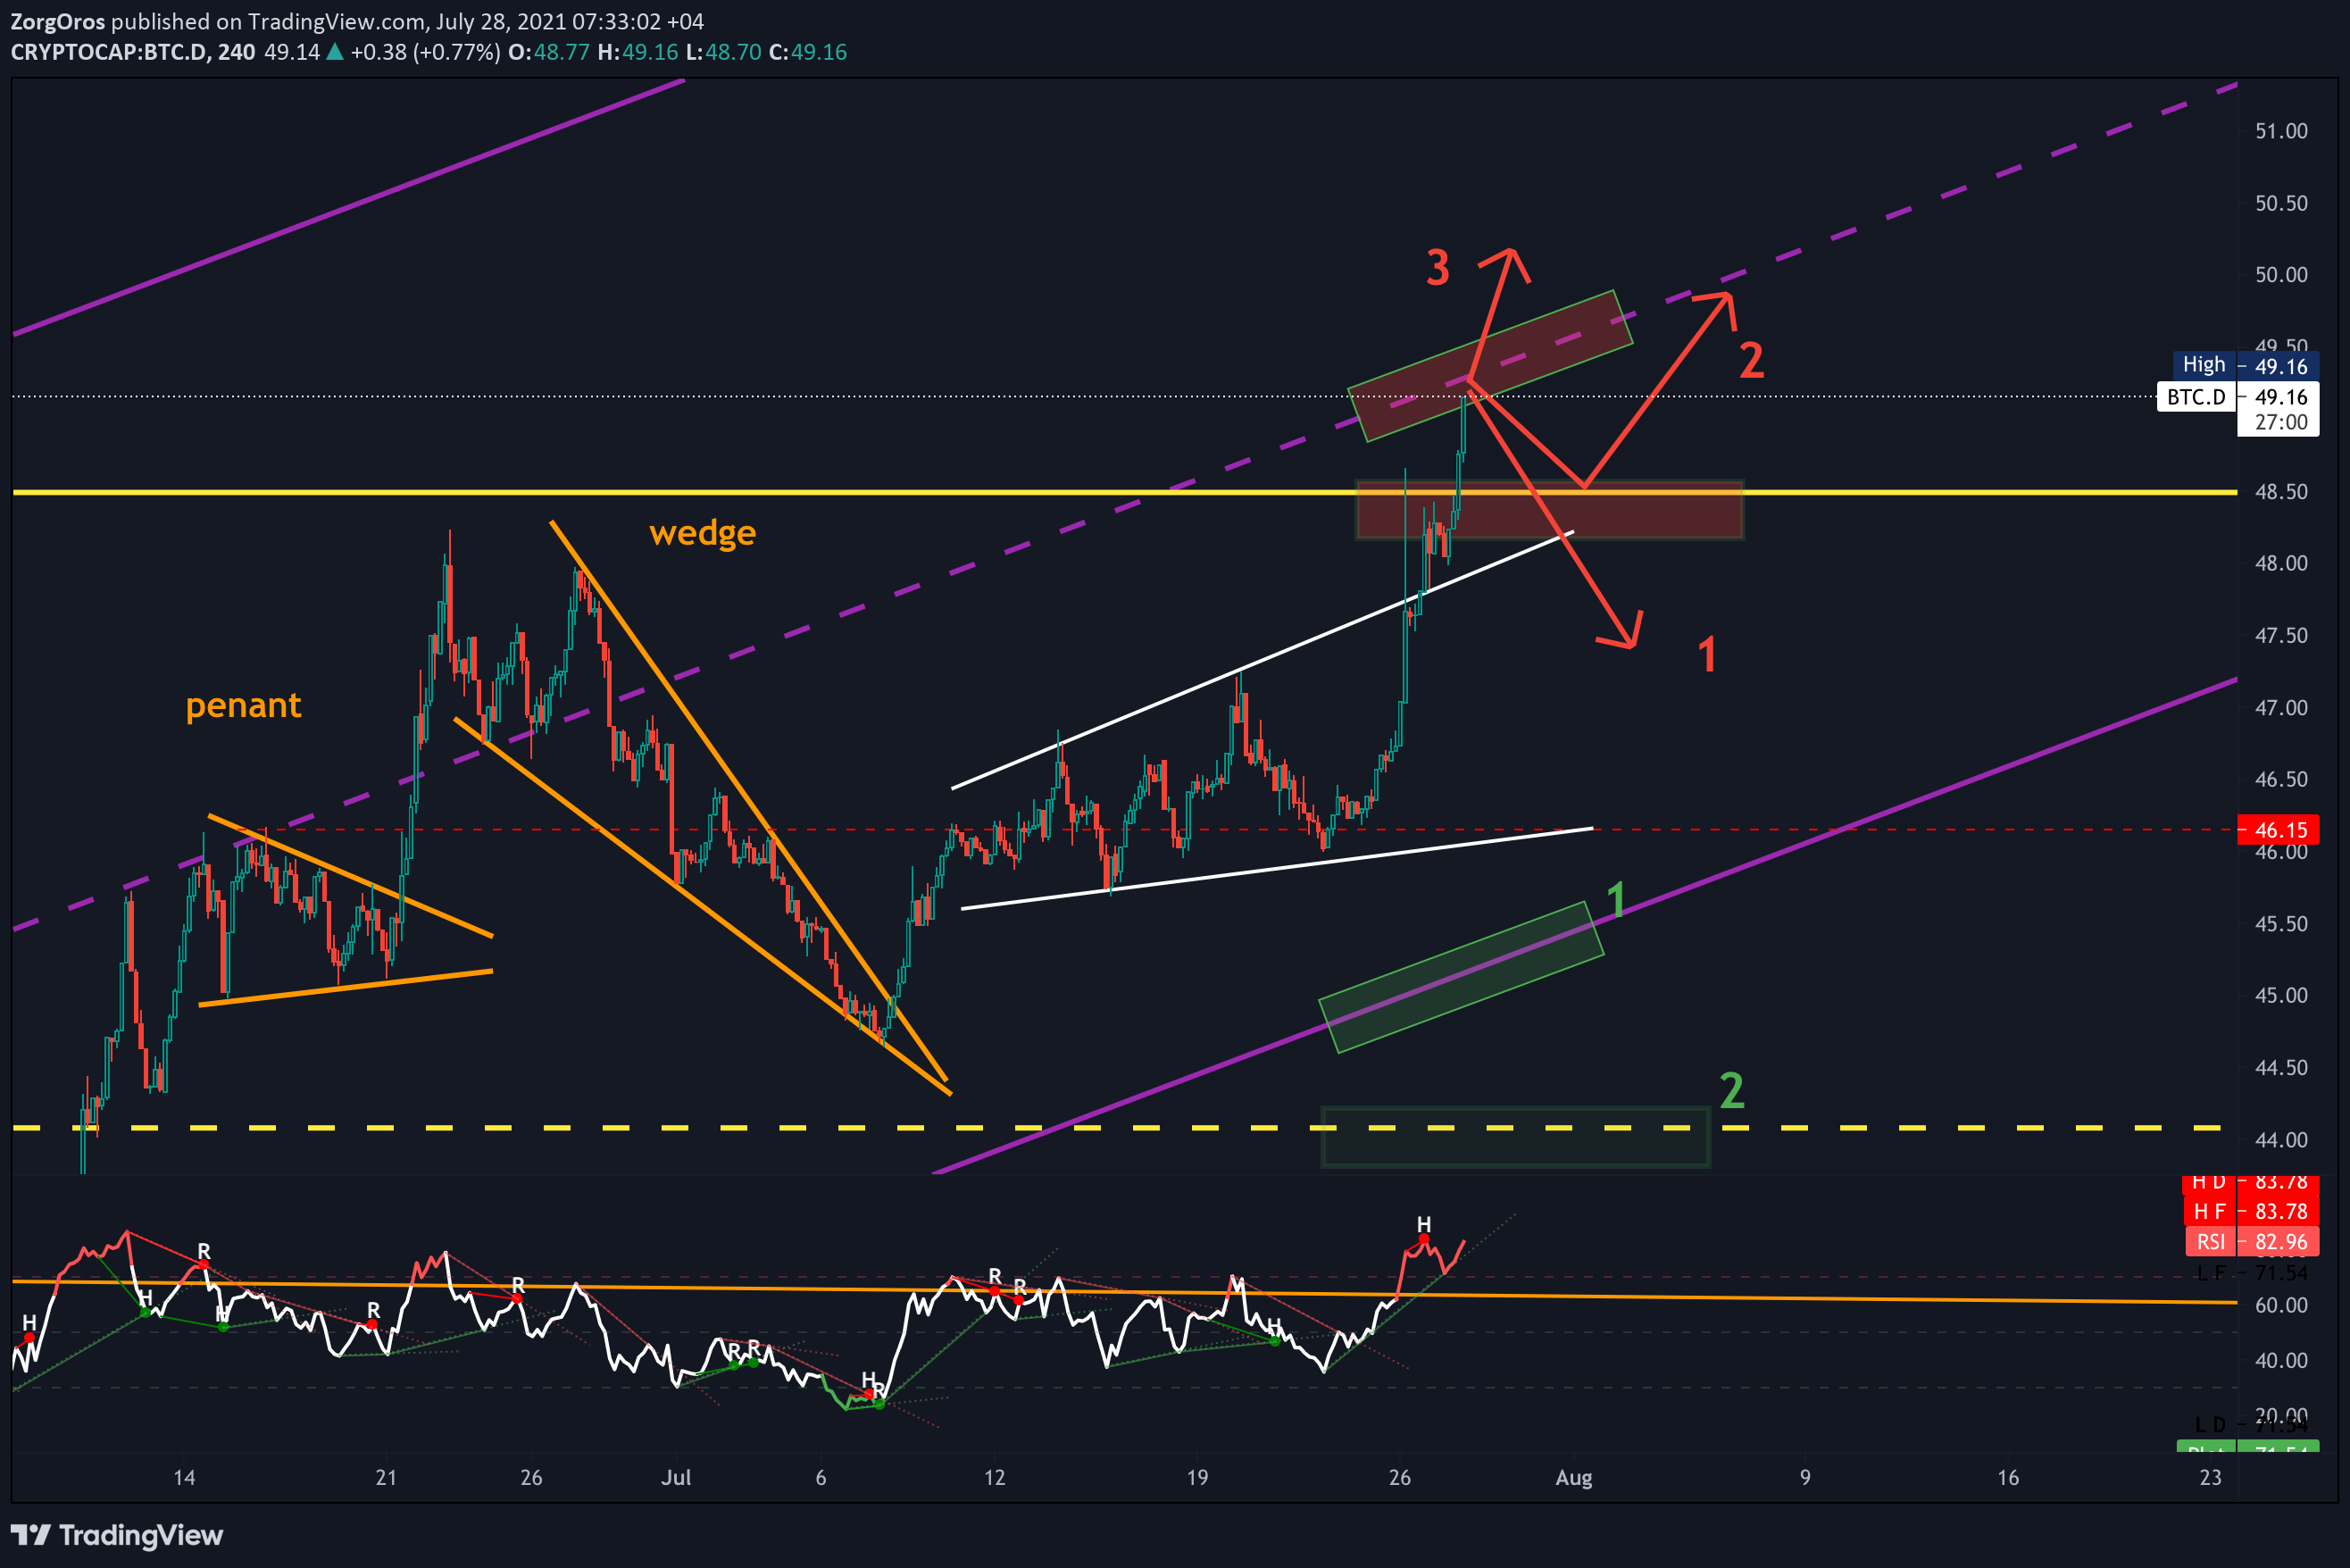Image resolution: width=2350 pixels, height=1568 pixels.
Task: Click the +0.38 (+0.77%) change value
Action: pyautogui.click(x=425, y=52)
